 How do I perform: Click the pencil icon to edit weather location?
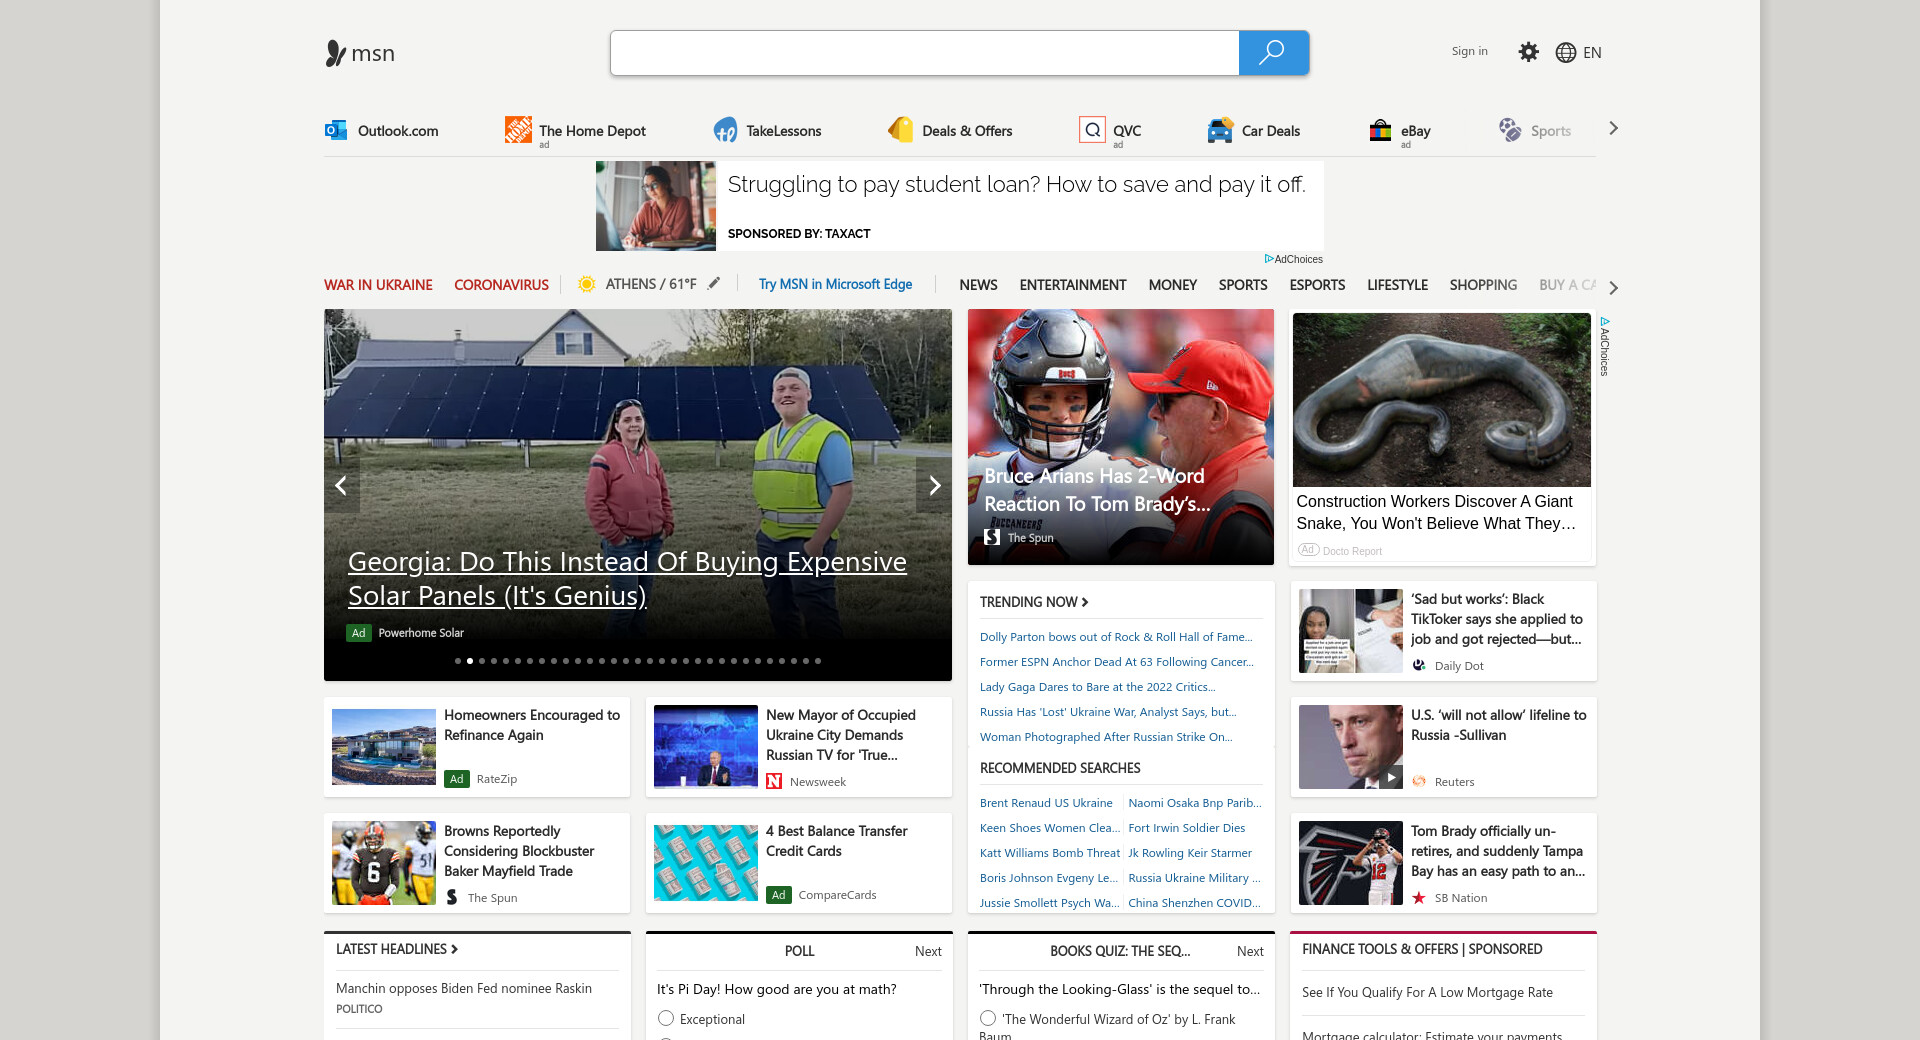pyautogui.click(x=714, y=284)
